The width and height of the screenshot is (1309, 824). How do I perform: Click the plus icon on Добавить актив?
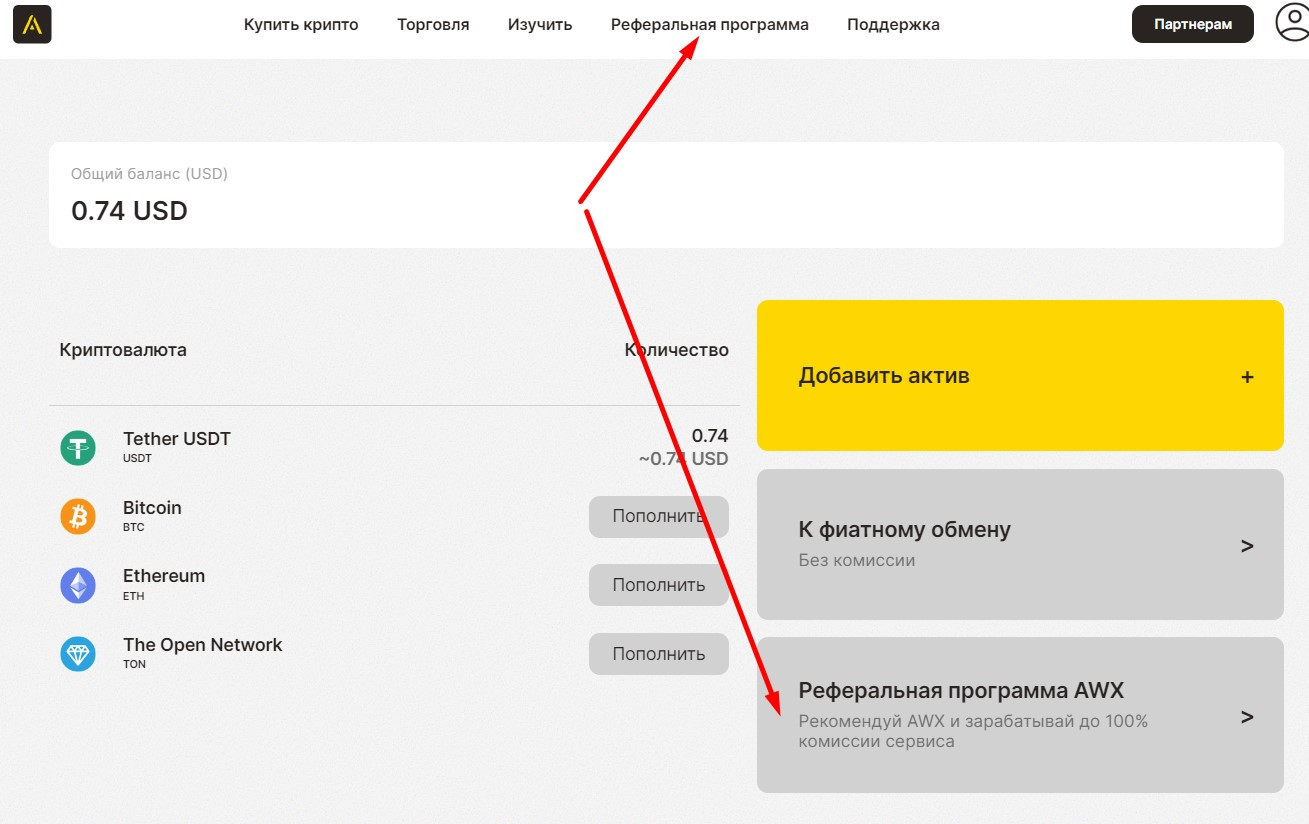1246,377
